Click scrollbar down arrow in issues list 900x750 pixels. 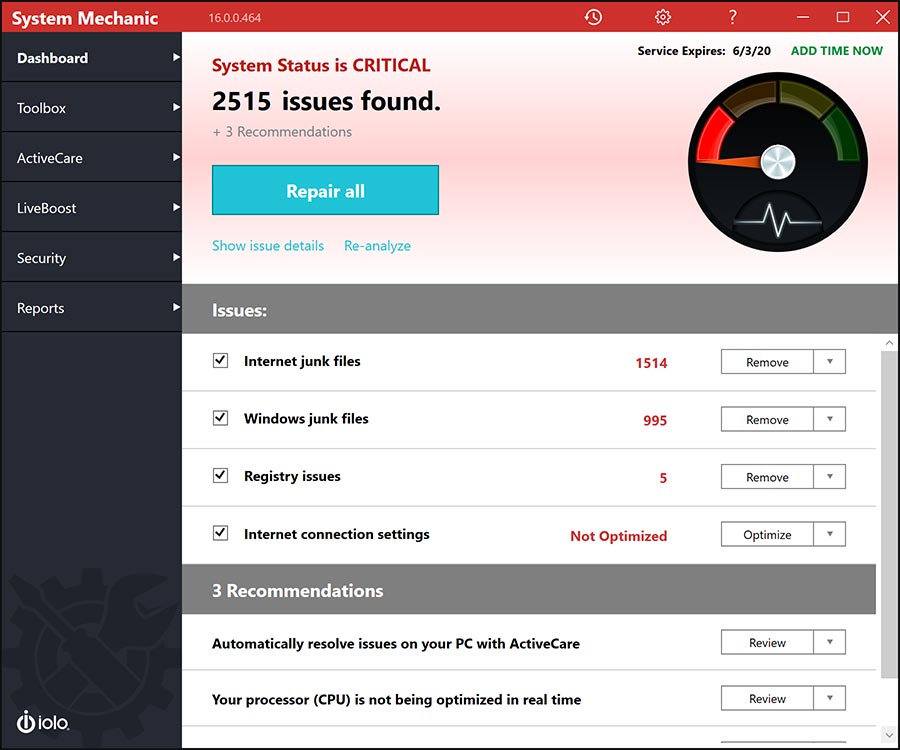pyautogui.click(x=889, y=735)
